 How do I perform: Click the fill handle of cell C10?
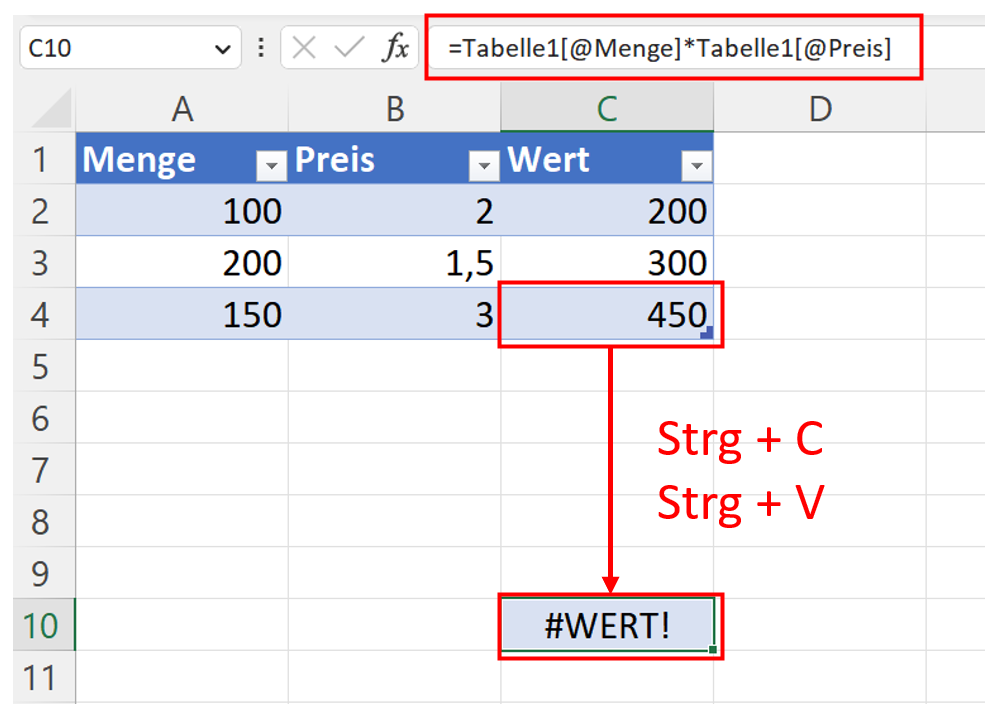[x=713, y=650]
